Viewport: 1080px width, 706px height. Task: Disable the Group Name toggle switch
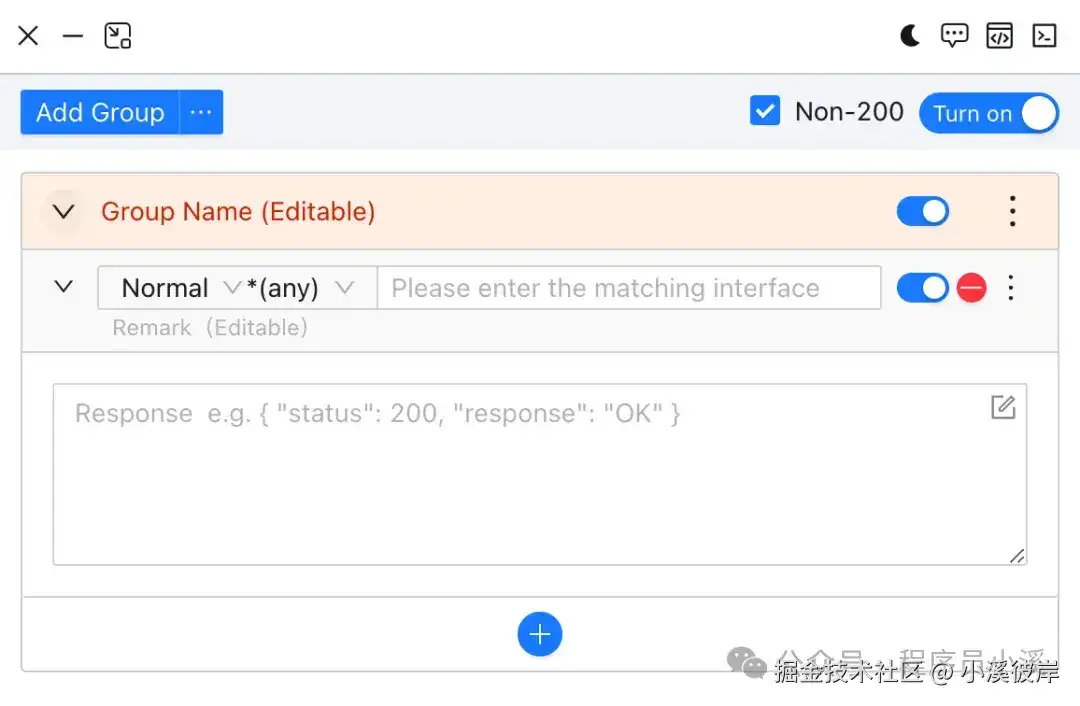(x=922, y=211)
